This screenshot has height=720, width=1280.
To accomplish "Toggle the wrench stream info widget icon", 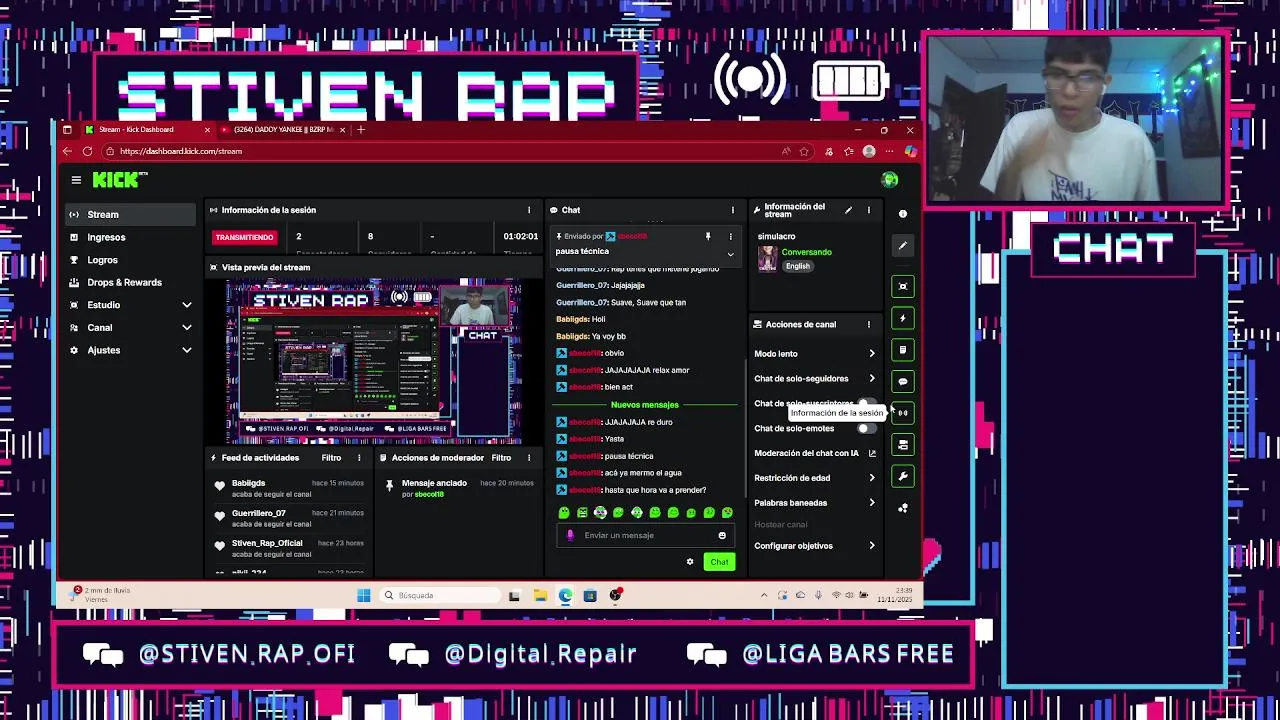I will 903,476.
